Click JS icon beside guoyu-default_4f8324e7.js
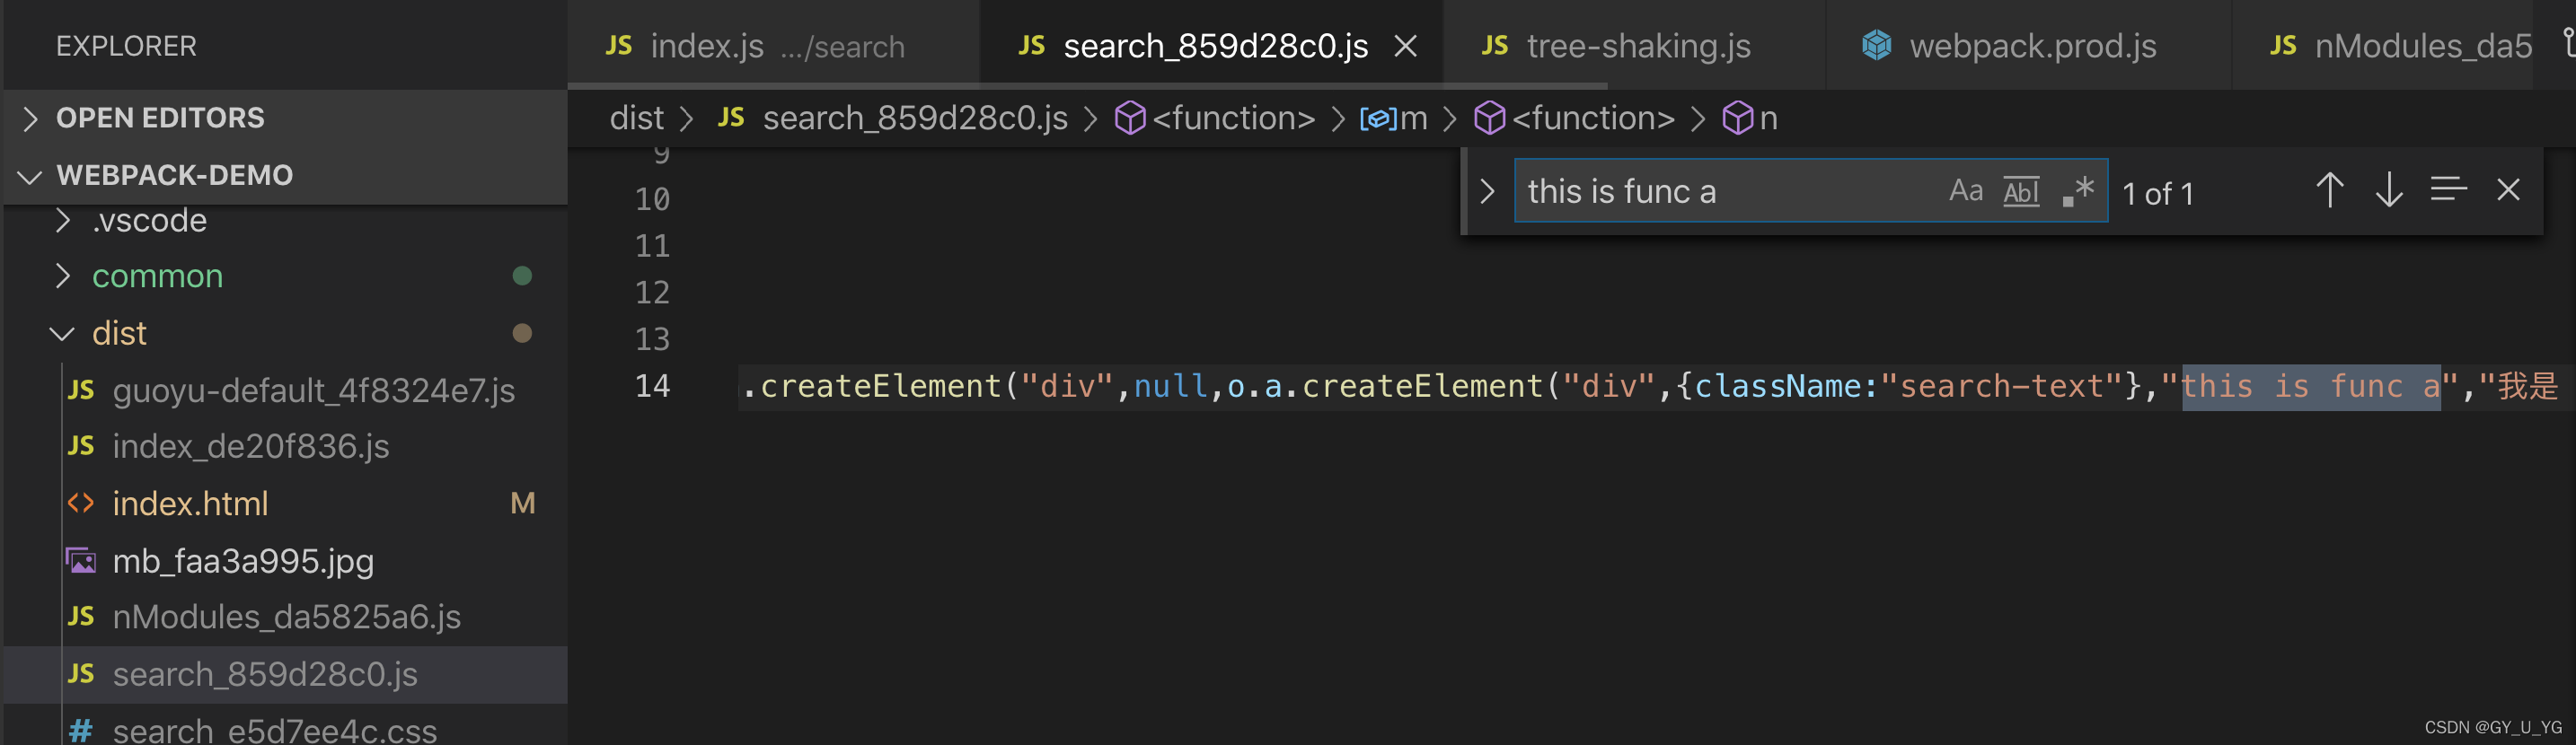 point(81,390)
